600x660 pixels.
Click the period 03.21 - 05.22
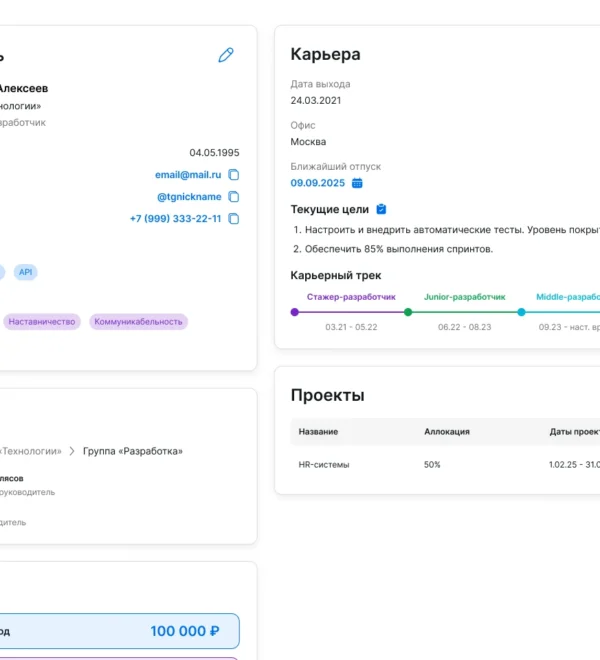click(x=351, y=327)
